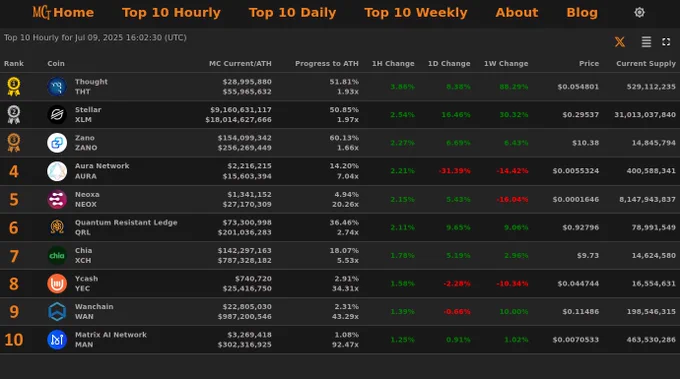This screenshot has width=680, height=379.
Task: Go to the Home page
Action: point(73,13)
